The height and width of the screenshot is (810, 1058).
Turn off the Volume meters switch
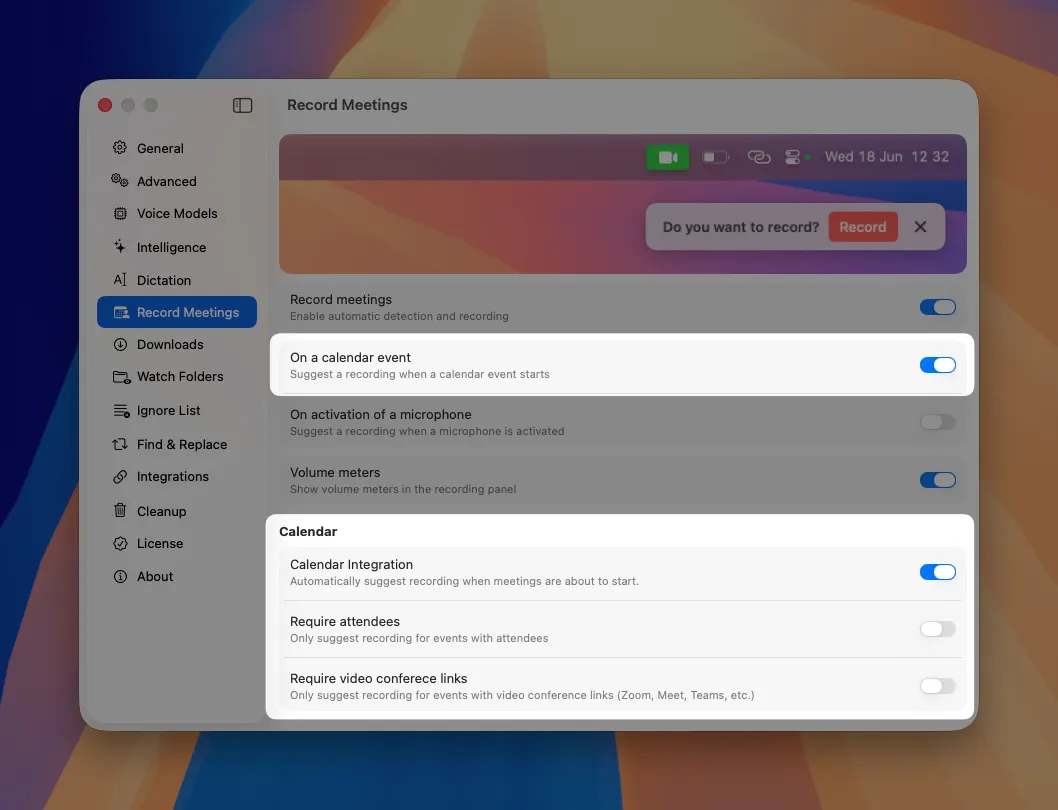(x=938, y=480)
